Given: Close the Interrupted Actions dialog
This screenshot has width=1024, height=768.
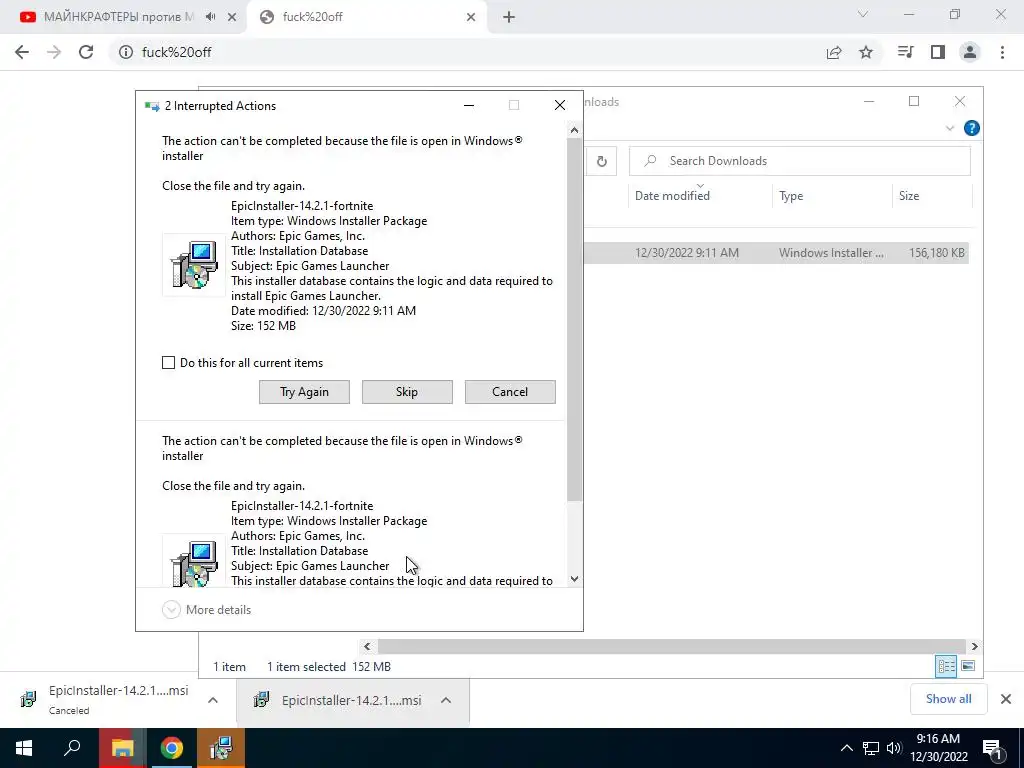Looking at the screenshot, I should point(560,105).
